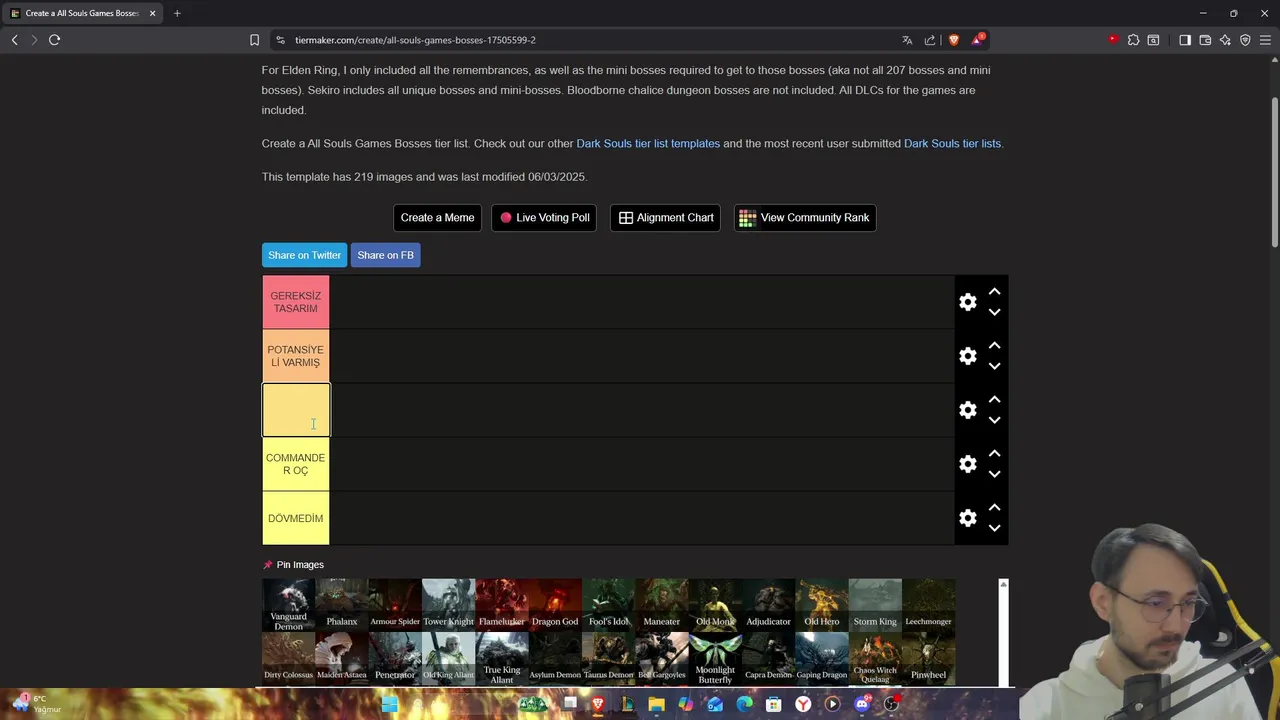Select Pinwheel boss image

click(x=928, y=659)
